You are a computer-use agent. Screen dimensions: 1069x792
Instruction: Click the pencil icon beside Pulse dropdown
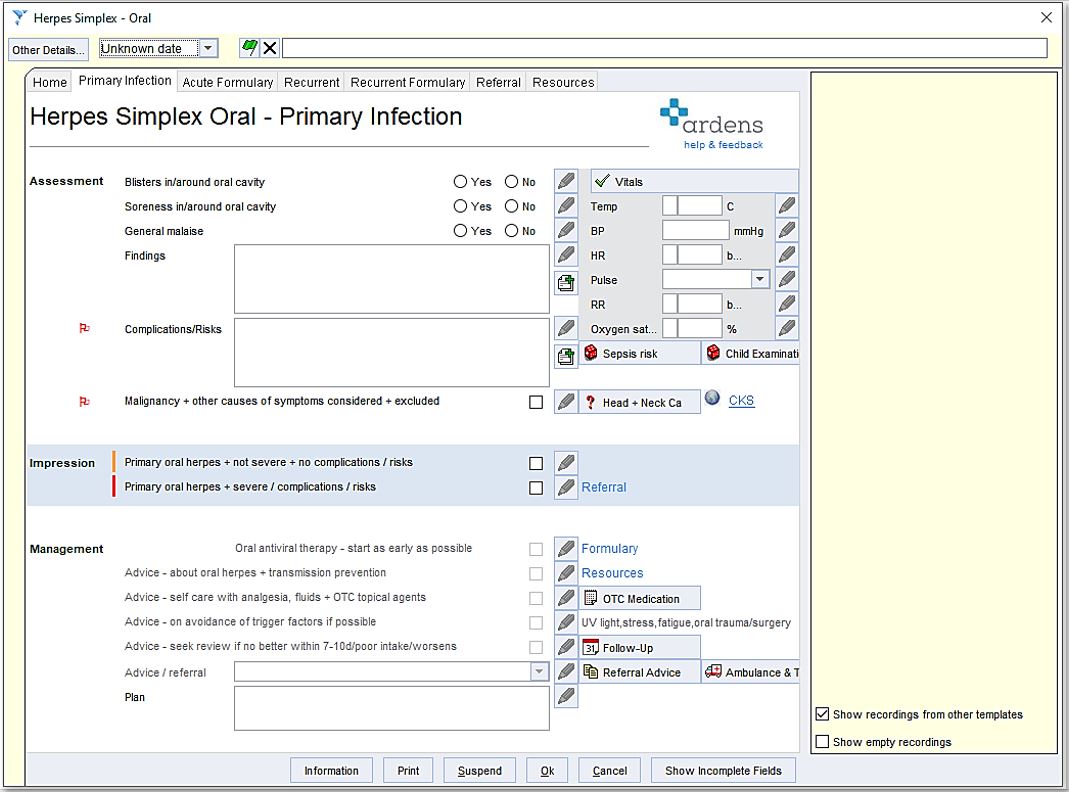click(787, 279)
